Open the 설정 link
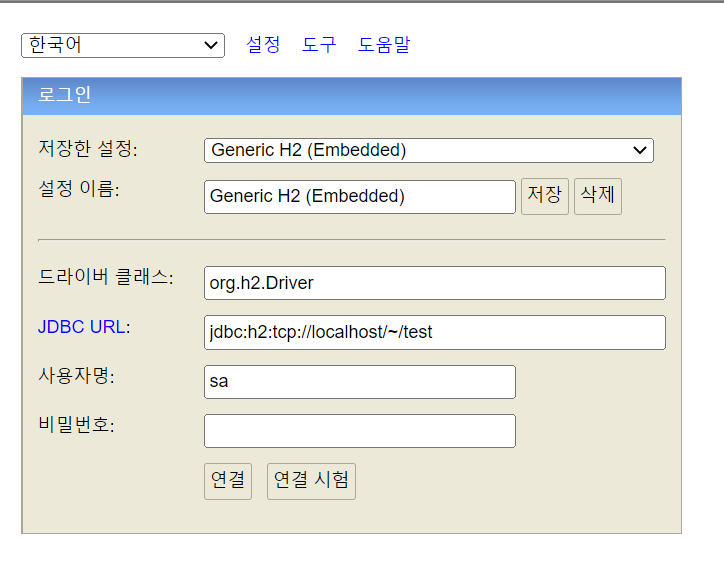 tap(263, 45)
